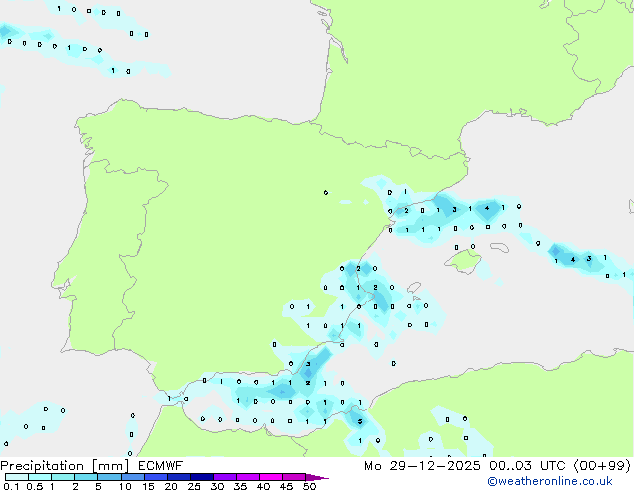Click the ECMWF model label
This screenshot has width=634, height=490.
click(161, 466)
